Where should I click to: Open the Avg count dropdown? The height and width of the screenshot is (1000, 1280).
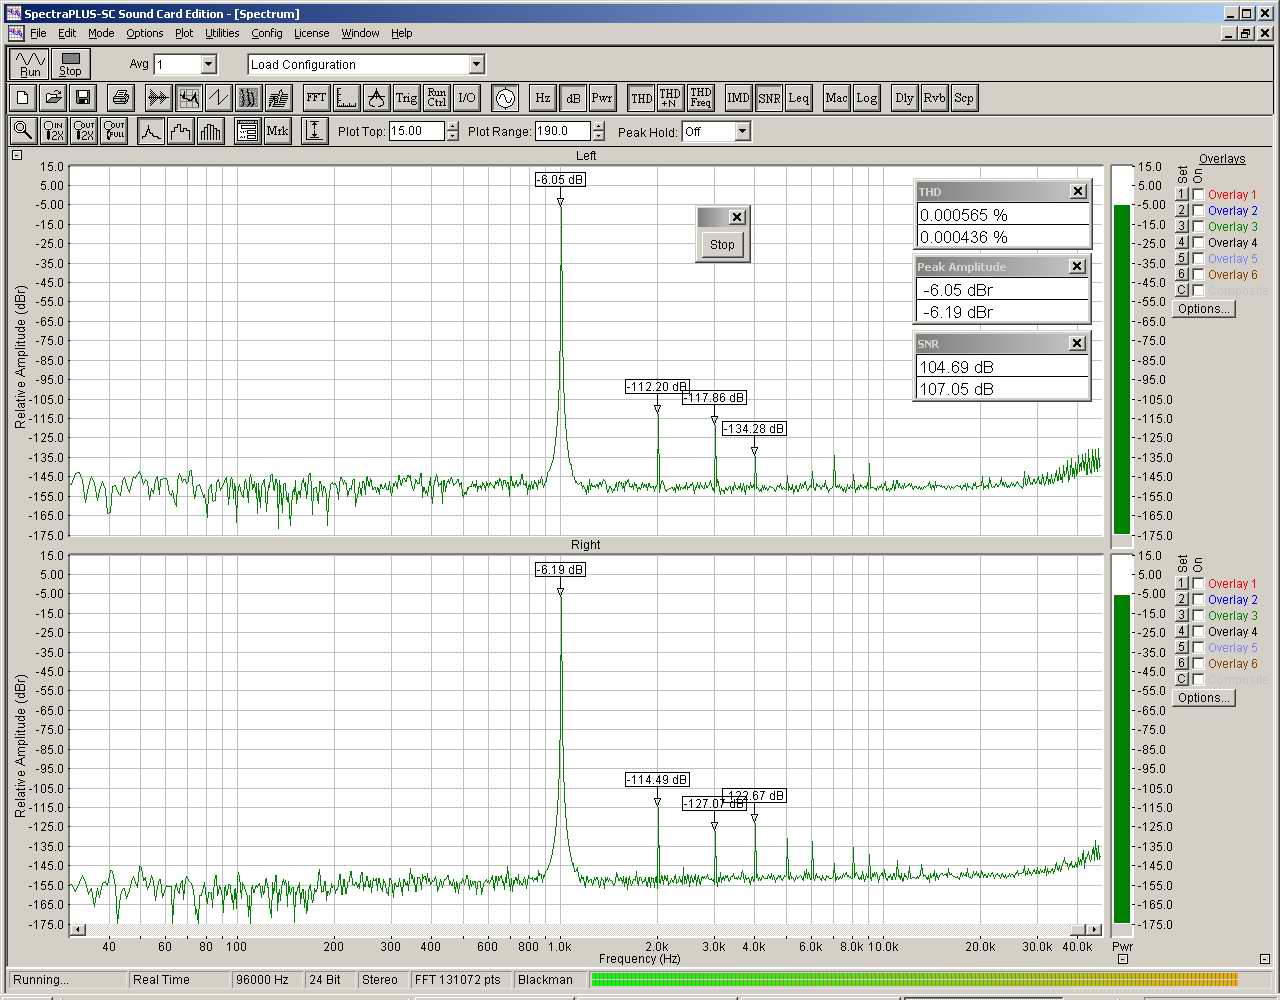208,64
